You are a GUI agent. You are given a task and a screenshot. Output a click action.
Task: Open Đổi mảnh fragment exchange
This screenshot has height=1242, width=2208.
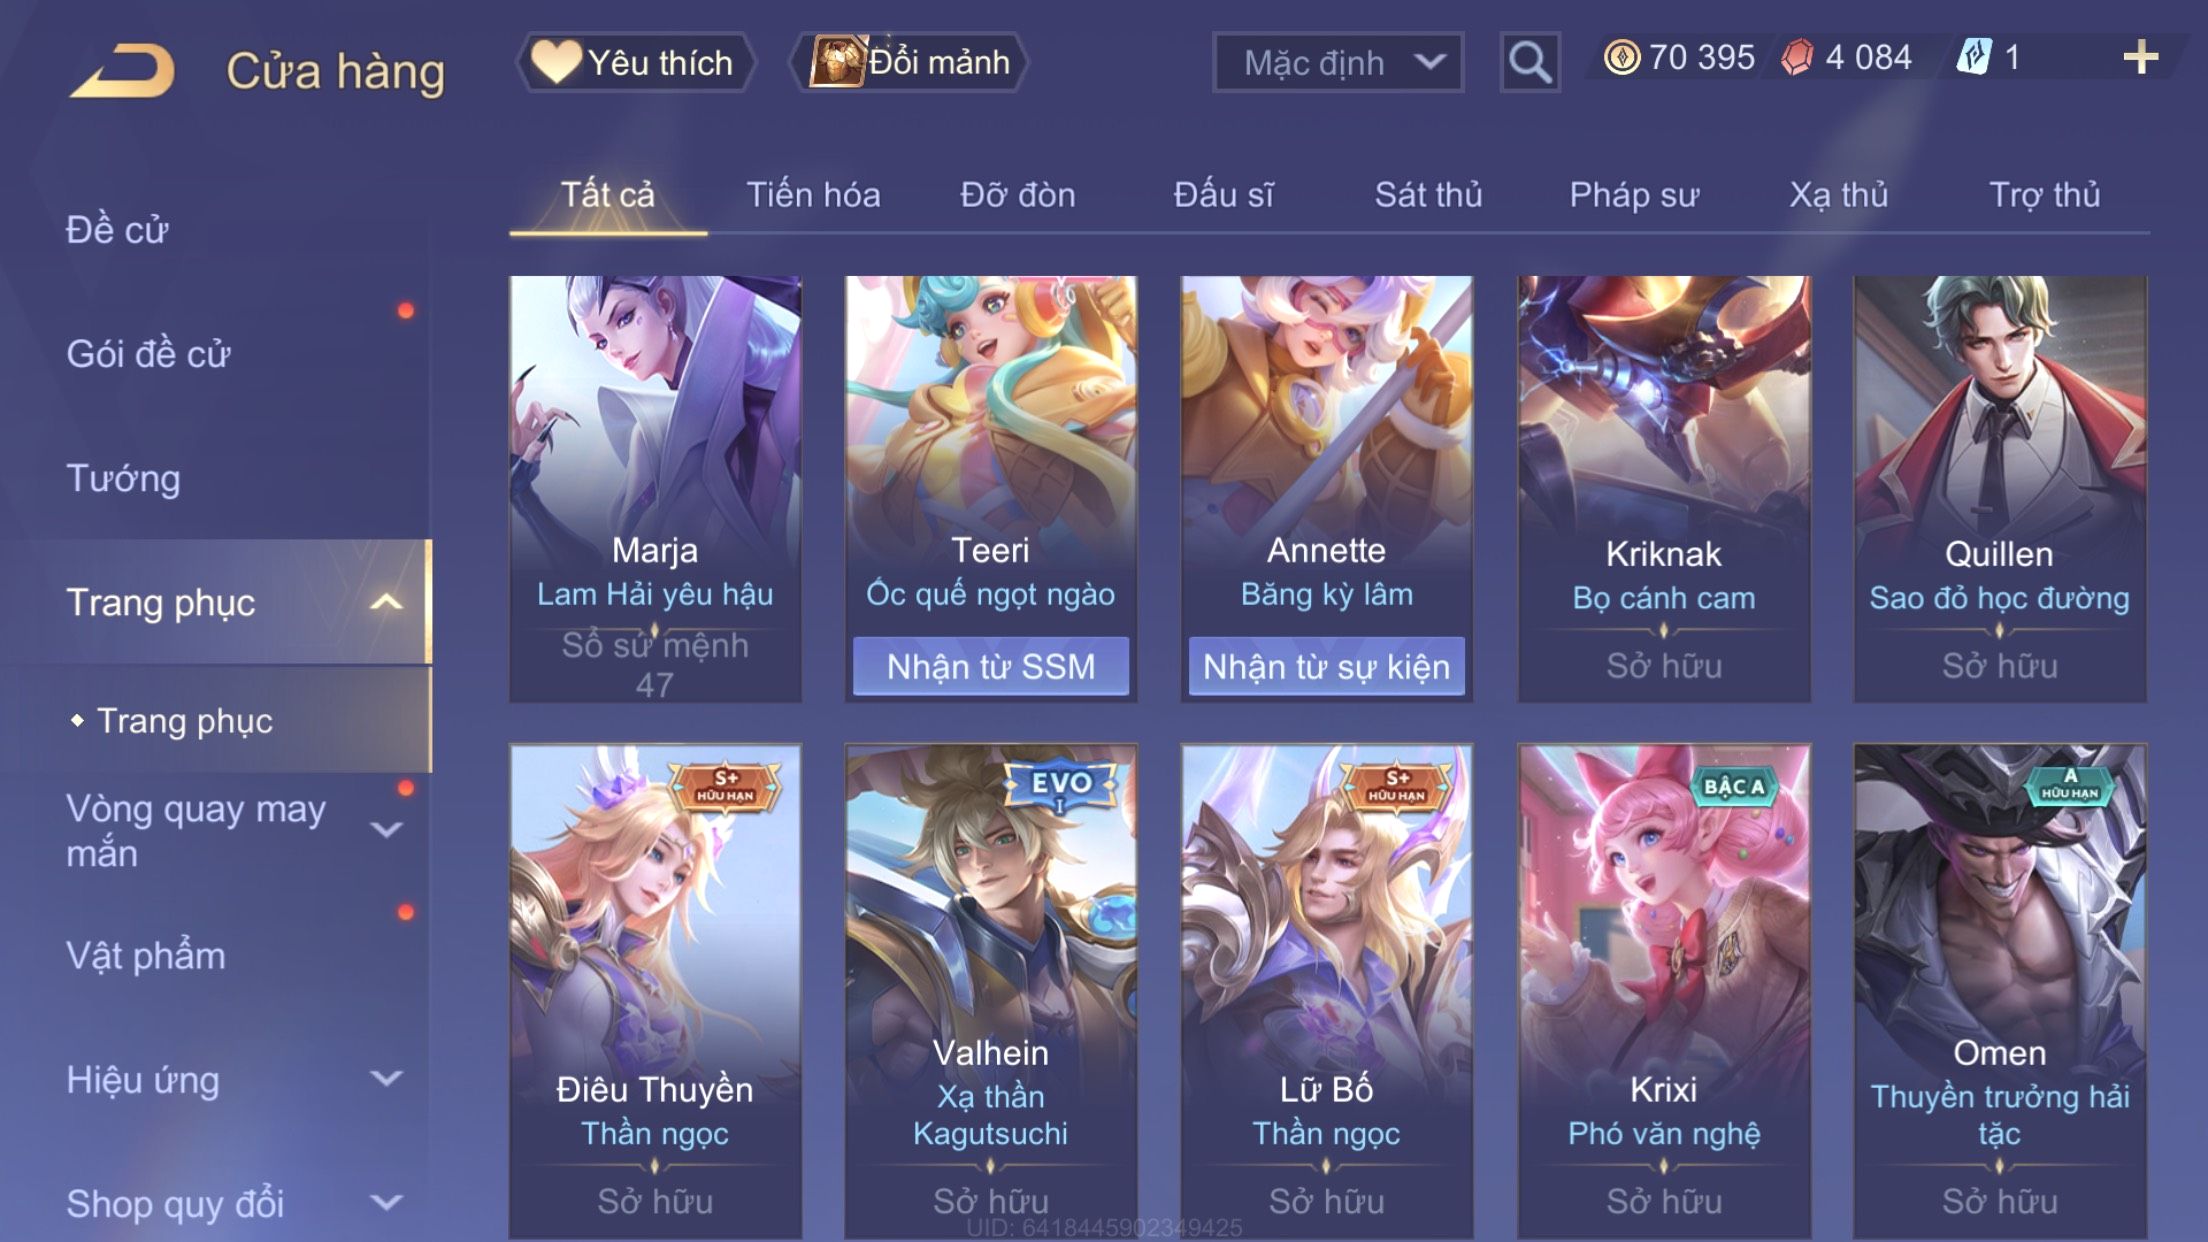coord(909,62)
